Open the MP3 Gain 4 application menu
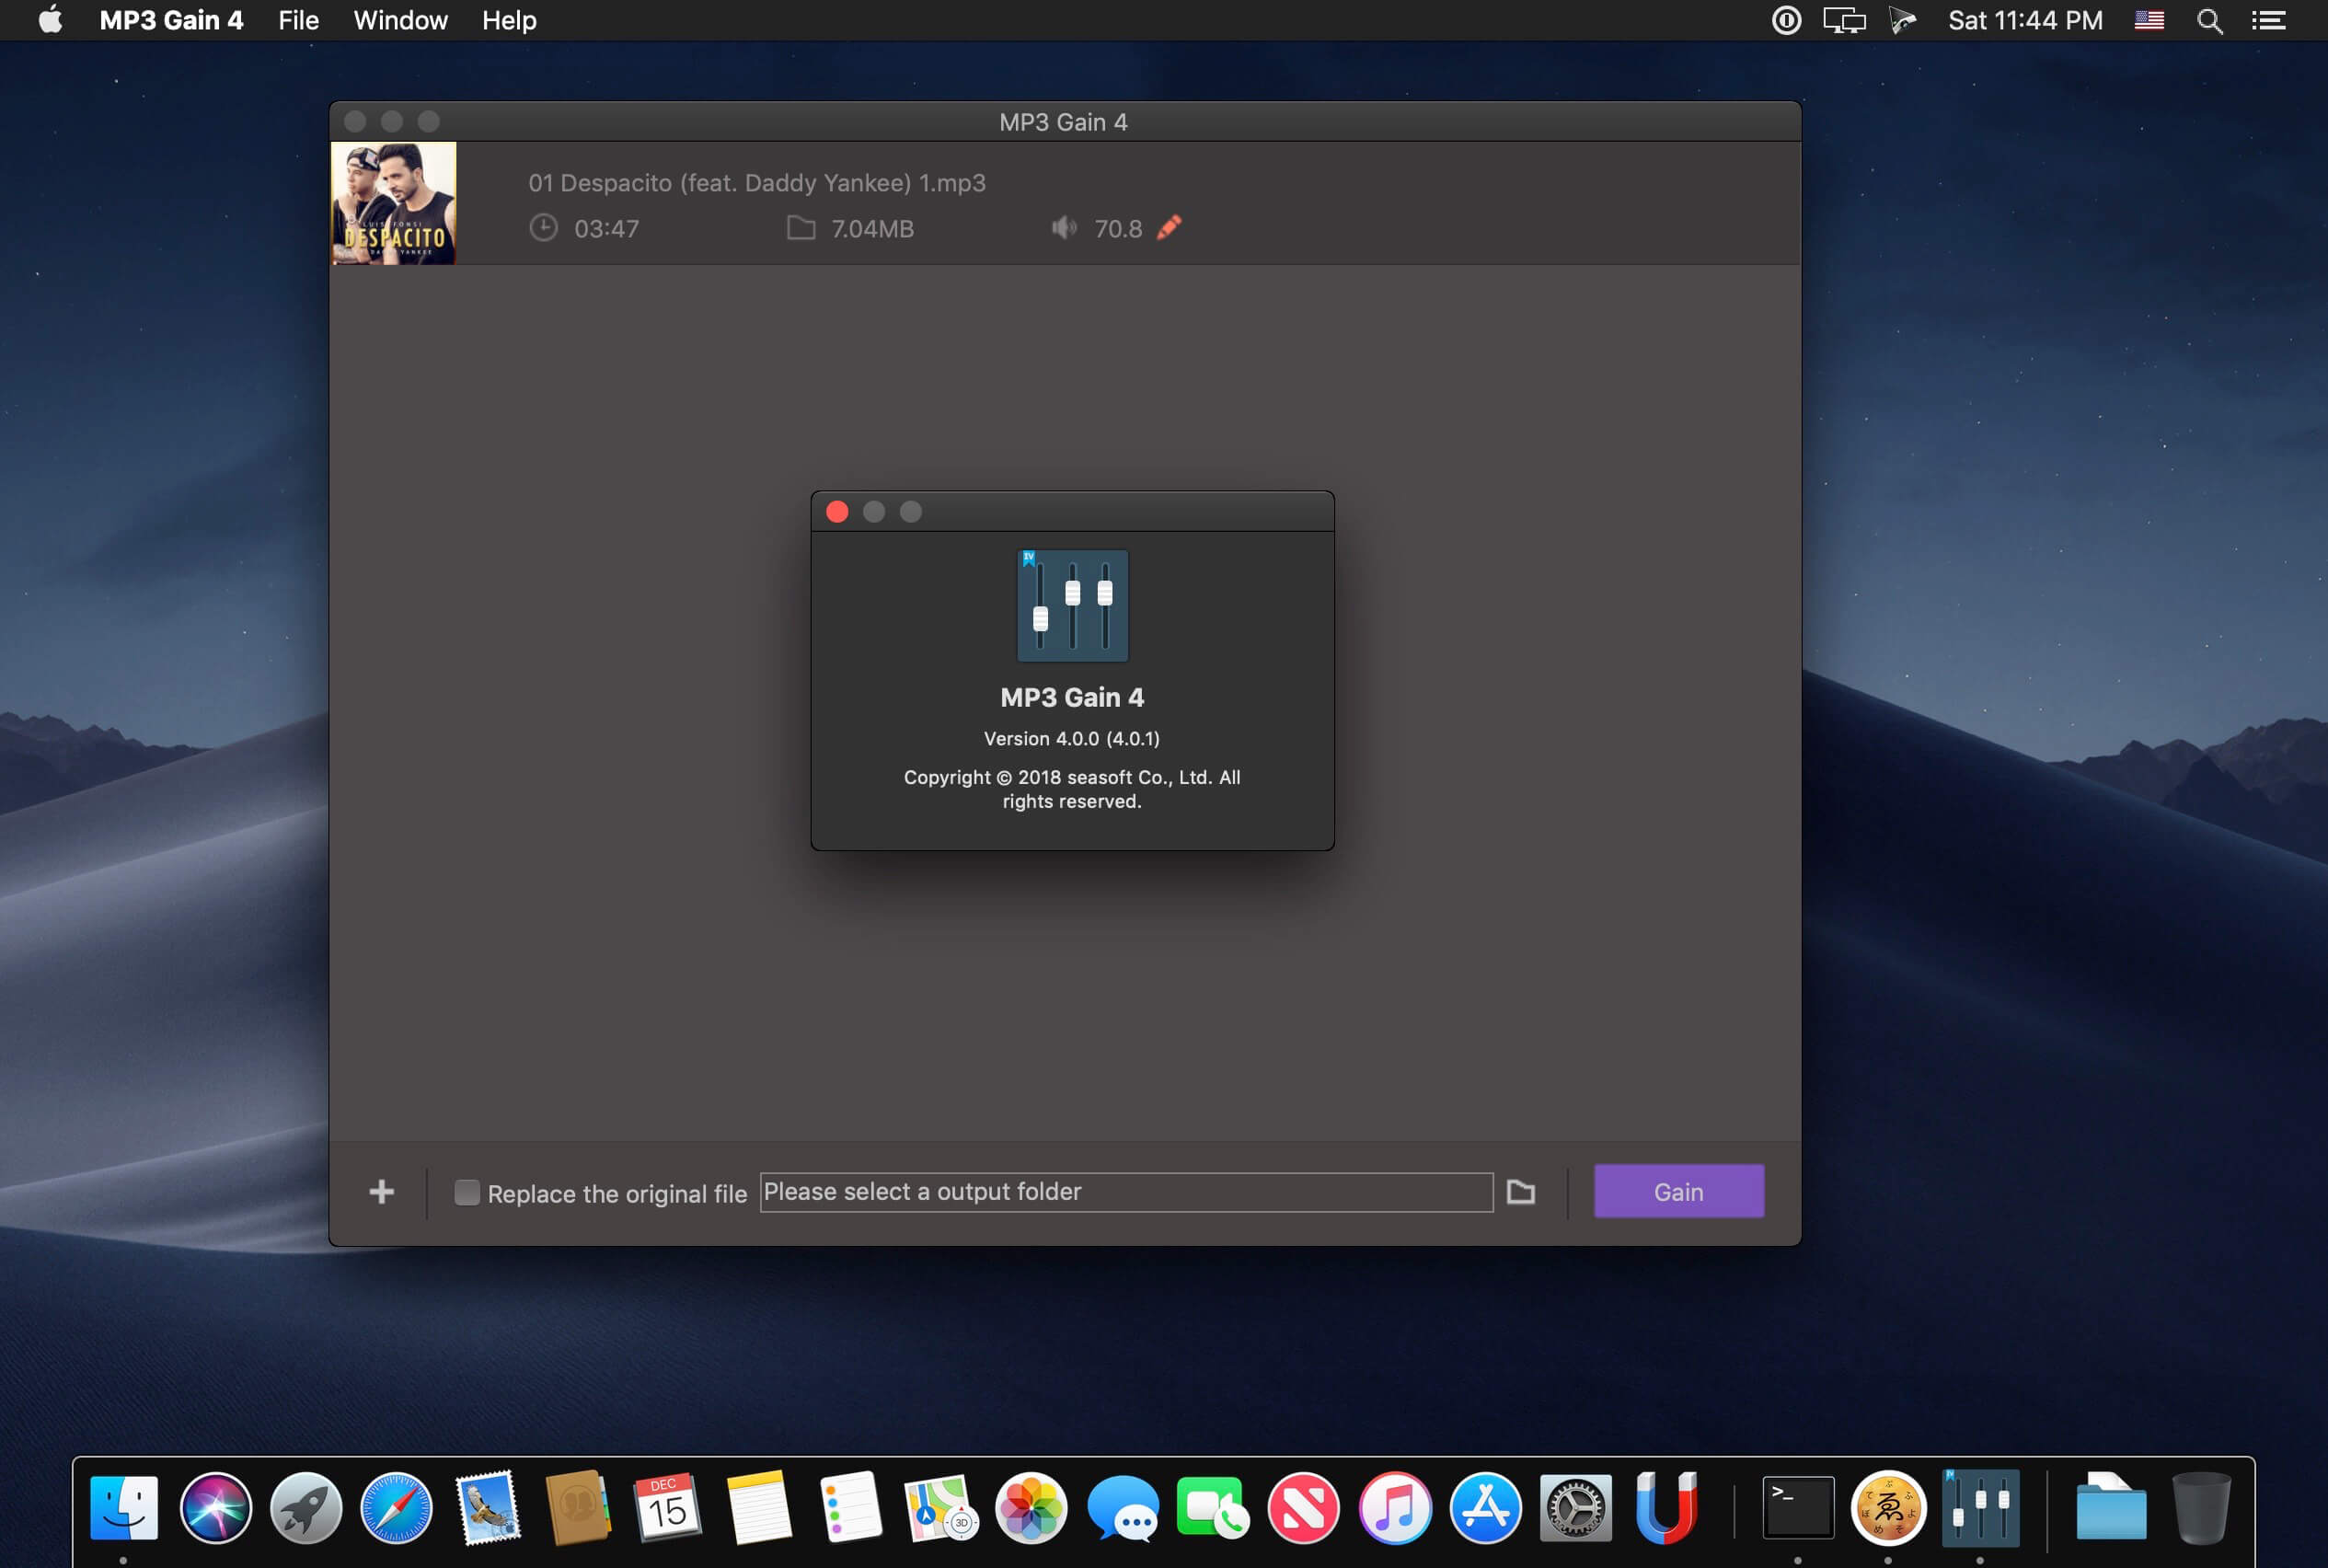Image resolution: width=2328 pixels, height=1568 pixels. [x=171, y=21]
